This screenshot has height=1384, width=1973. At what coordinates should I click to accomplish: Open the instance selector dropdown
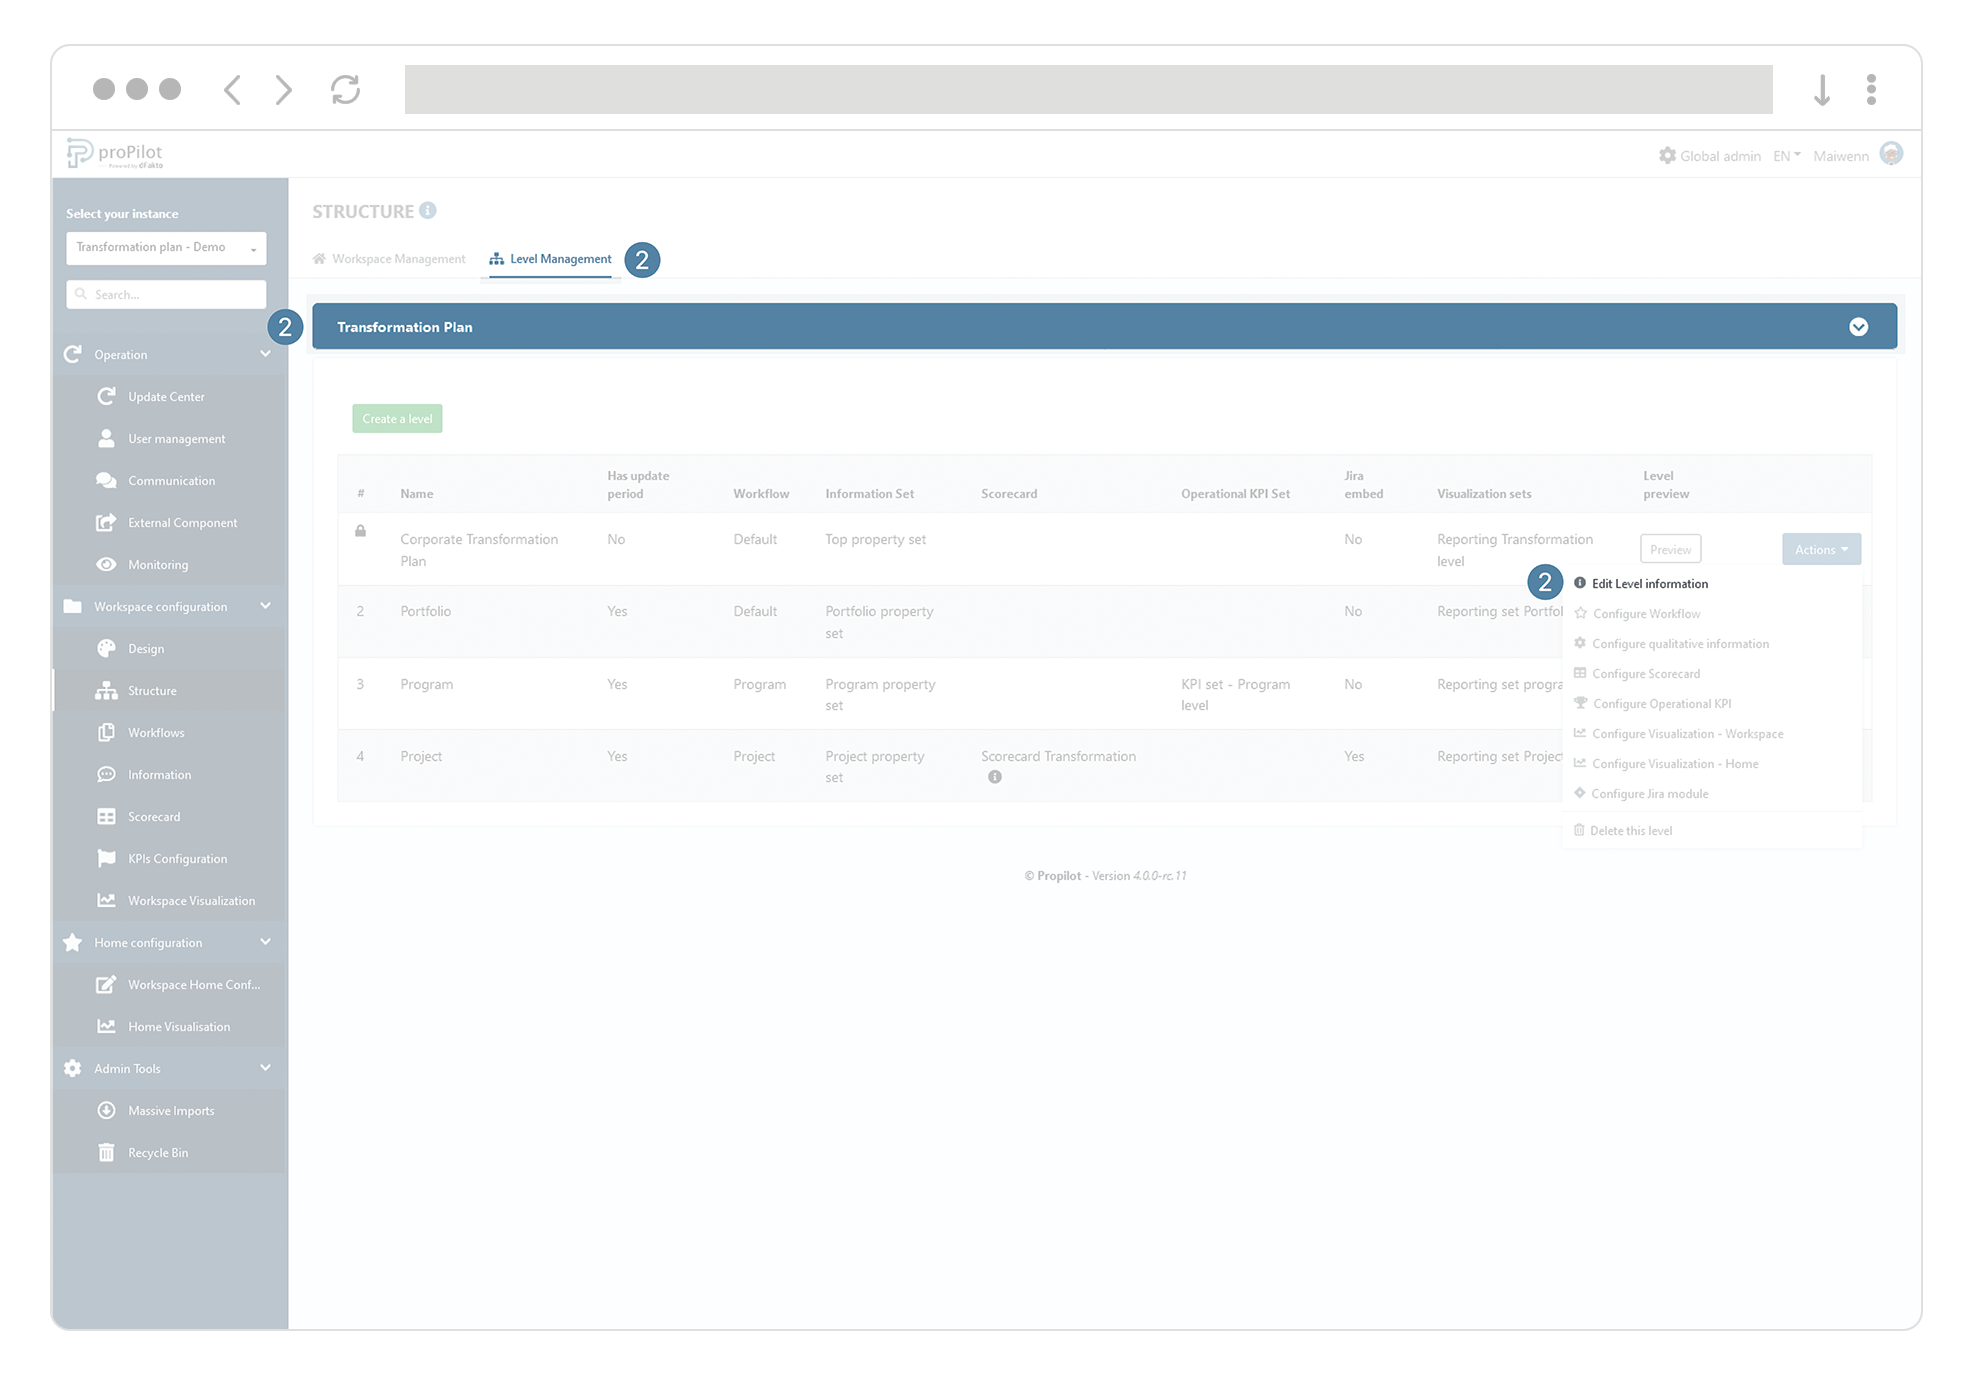(x=166, y=248)
